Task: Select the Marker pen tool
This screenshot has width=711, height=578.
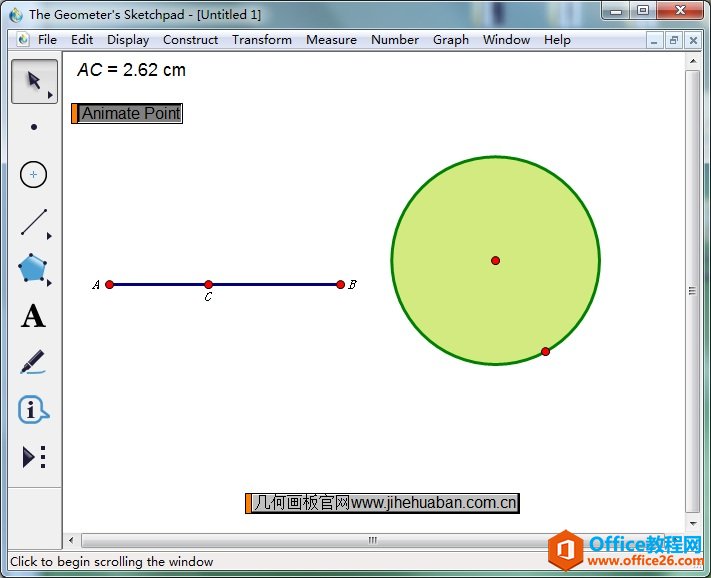Action: 33,362
